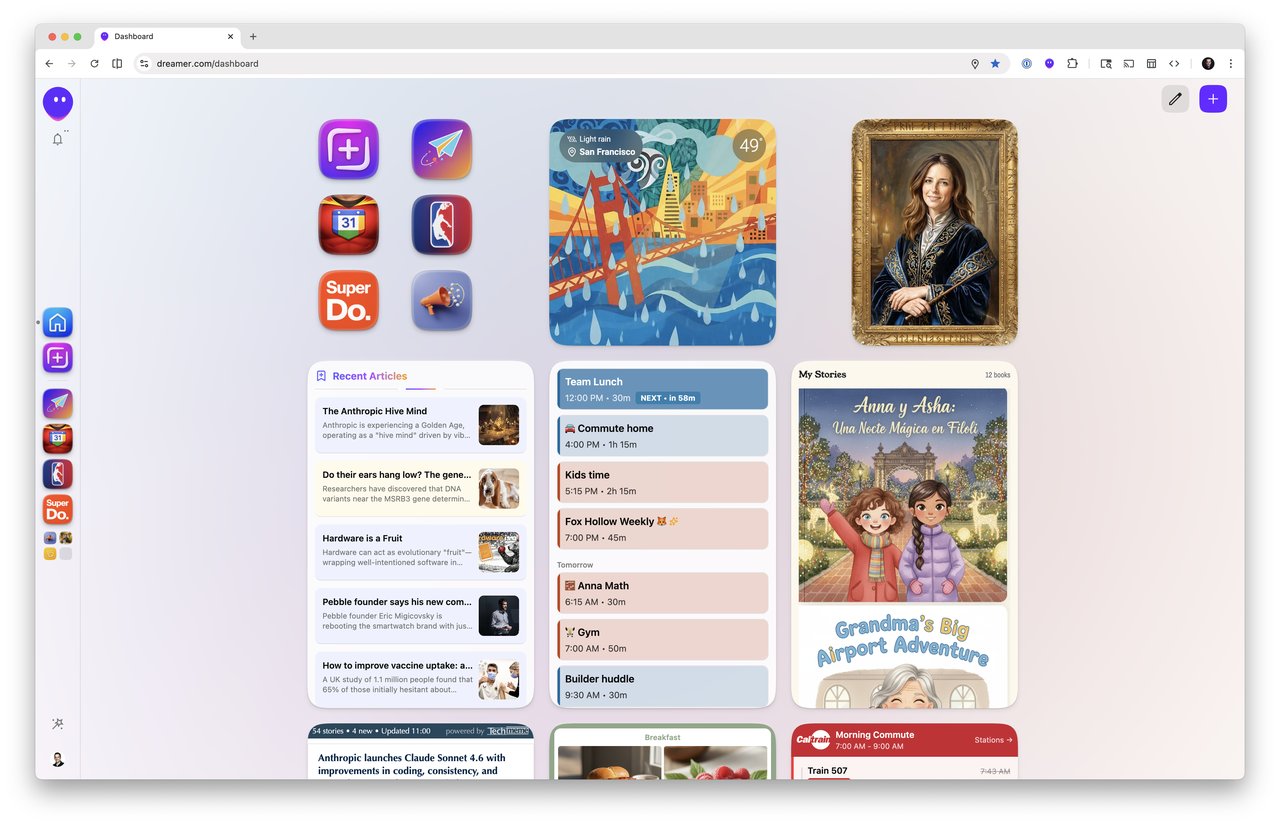The width and height of the screenshot is (1280, 826).
Task: Click the magic wand icon in sidebar
Action: pos(58,723)
